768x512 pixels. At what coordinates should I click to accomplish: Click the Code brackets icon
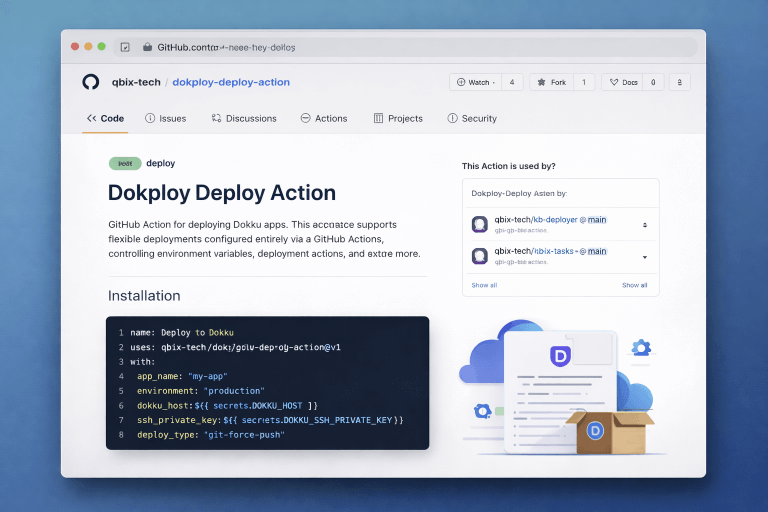pos(92,118)
